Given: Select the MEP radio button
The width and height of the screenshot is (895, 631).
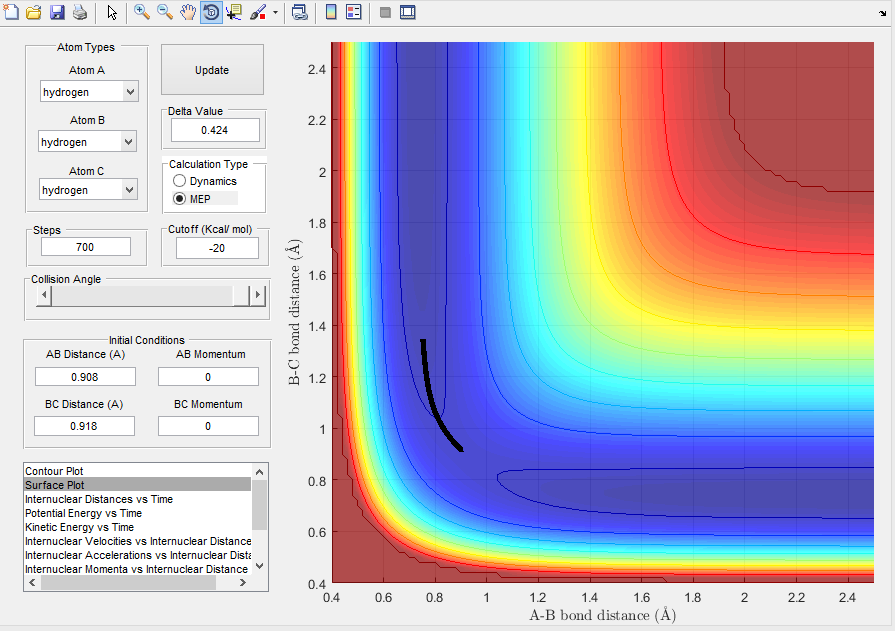Looking at the screenshot, I should click(180, 198).
